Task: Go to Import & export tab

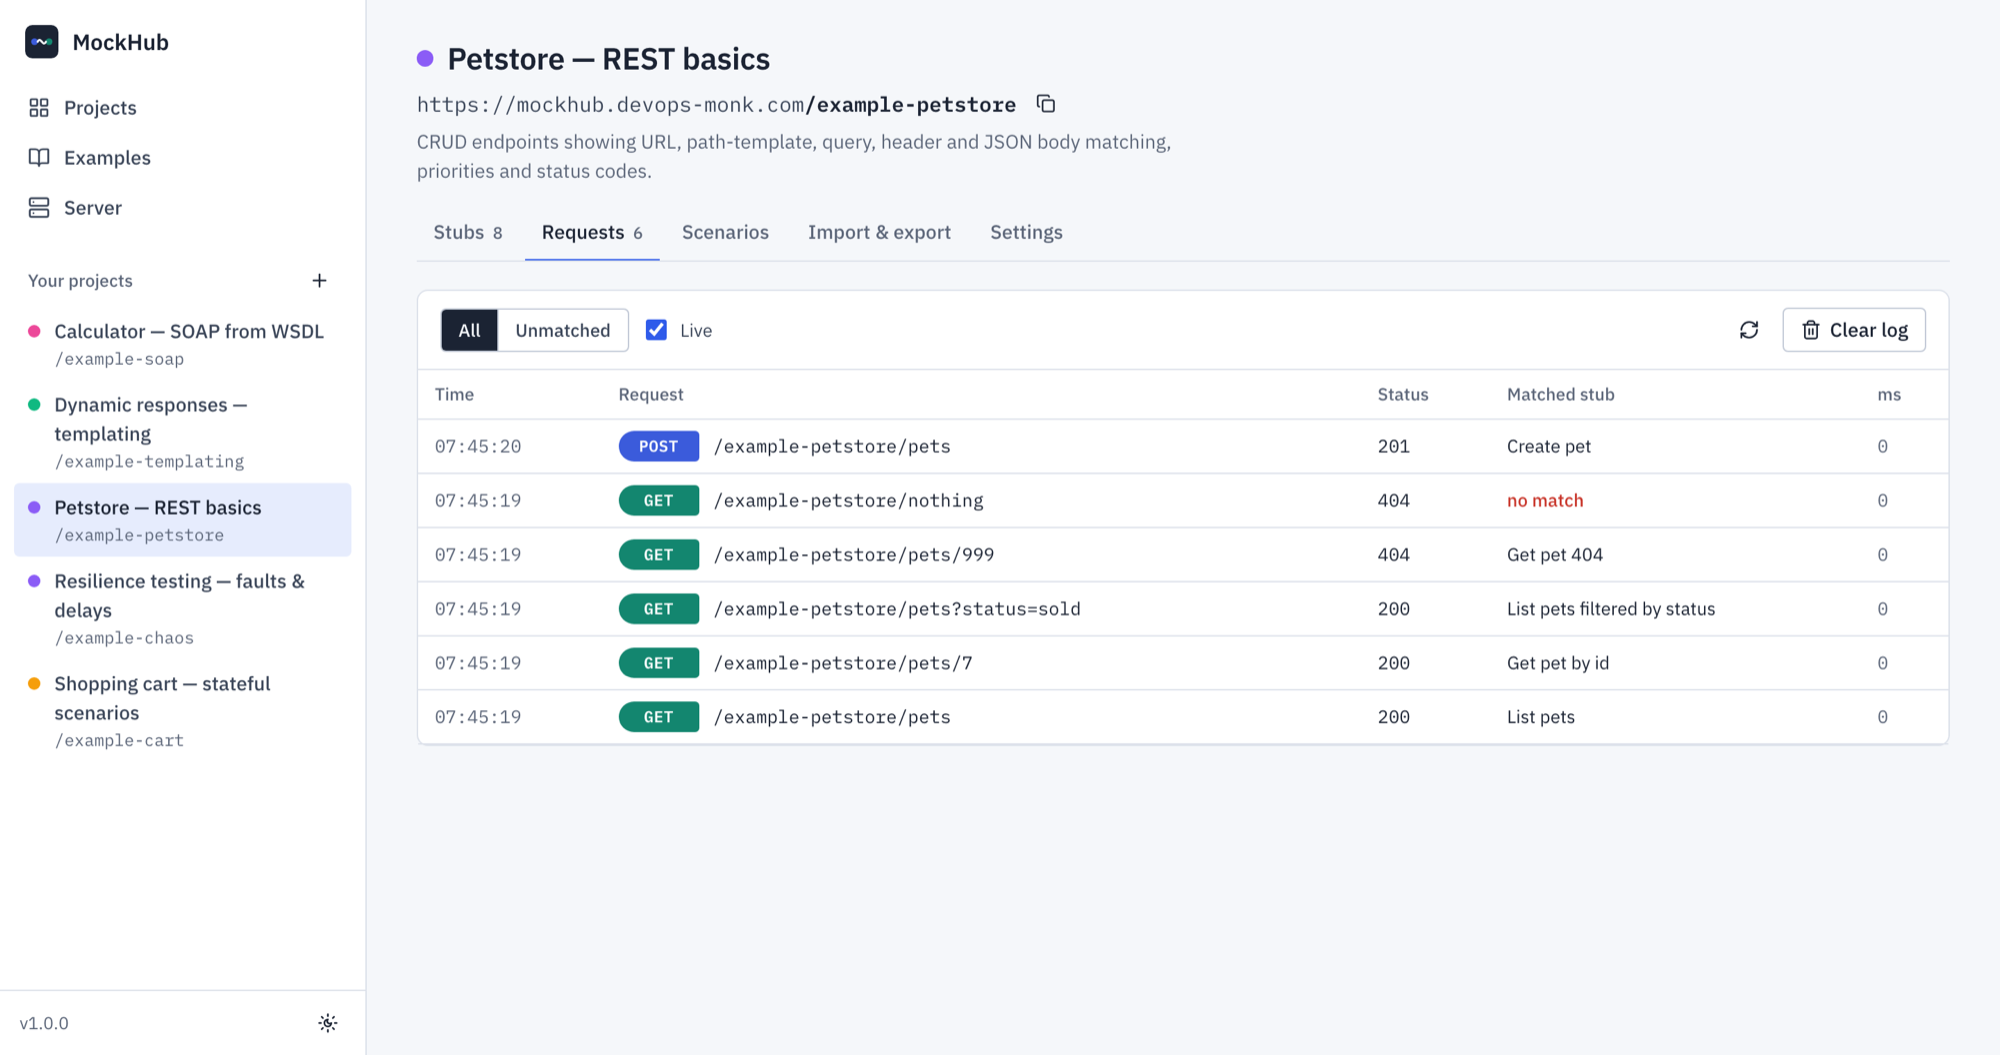Action: pyautogui.click(x=879, y=232)
